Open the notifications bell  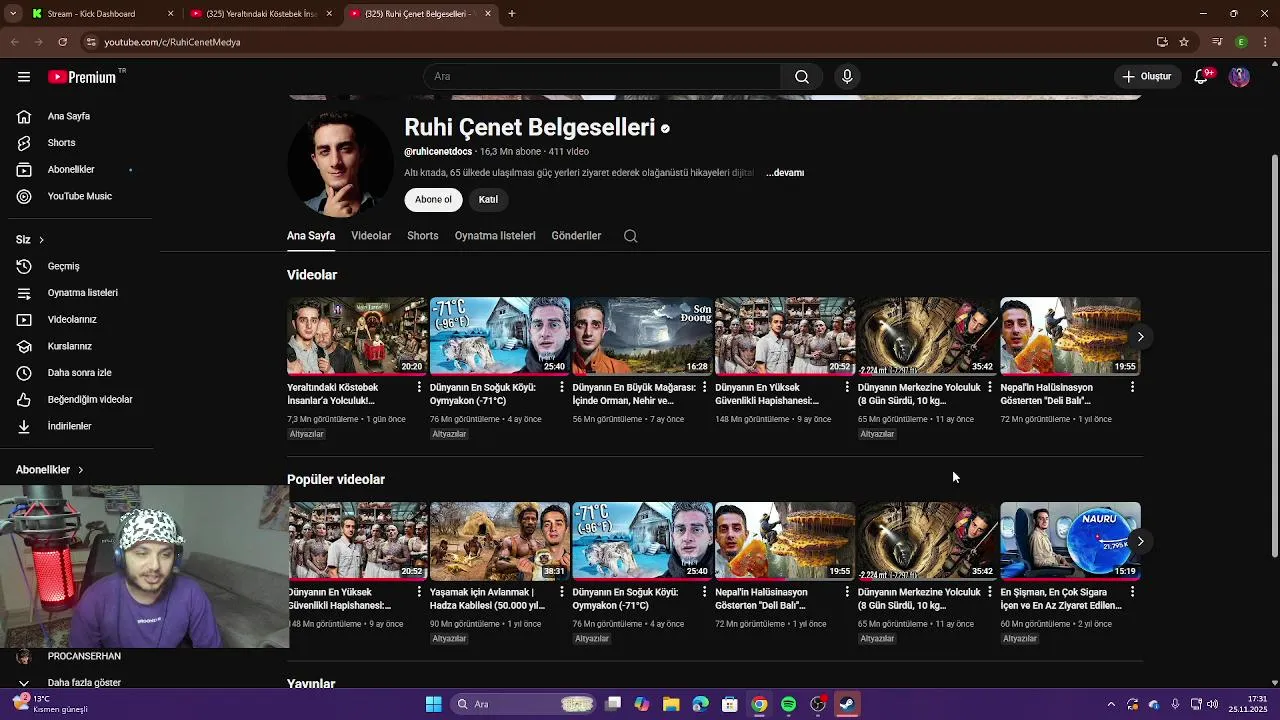click(x=1201, y=77)
